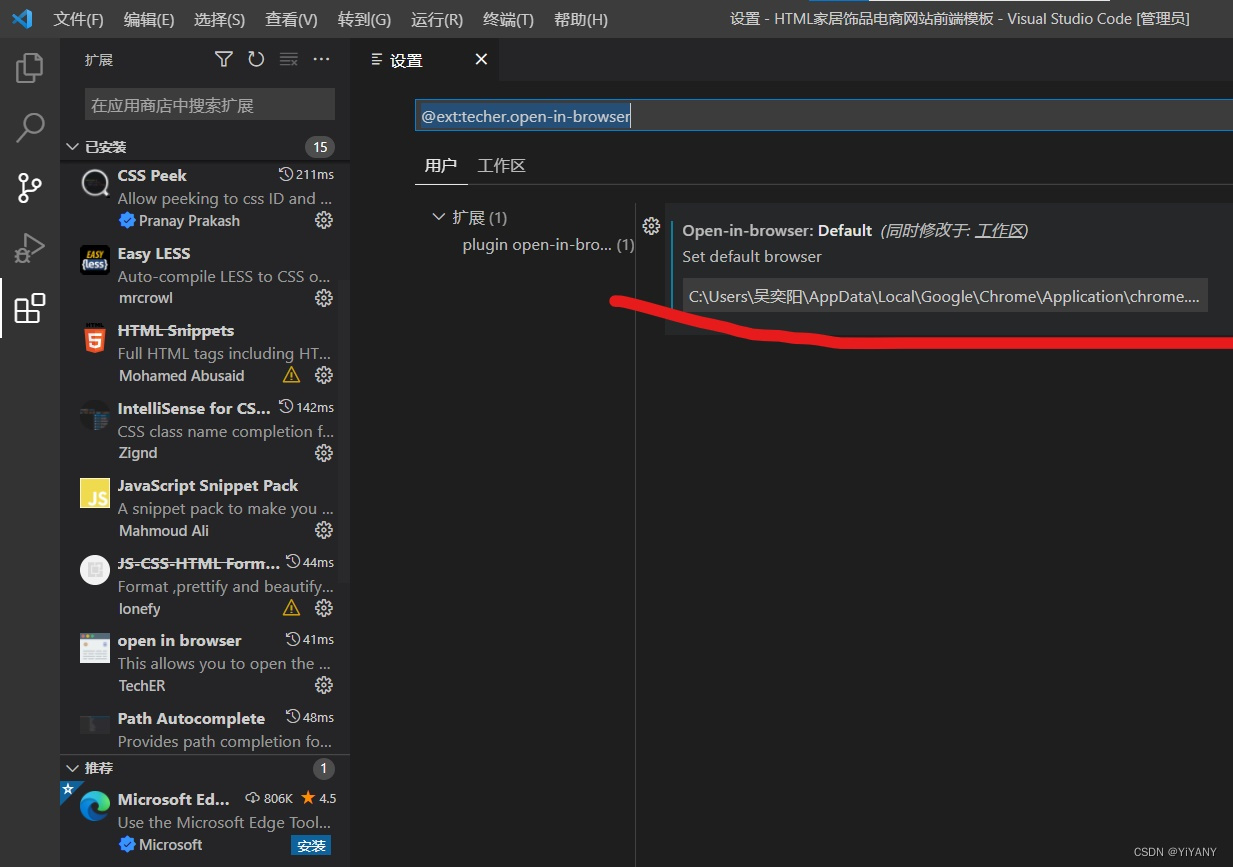Open the manage gear for CSS Peek
This screenshot has height=867, width=1233.
(x=323, y=220)
